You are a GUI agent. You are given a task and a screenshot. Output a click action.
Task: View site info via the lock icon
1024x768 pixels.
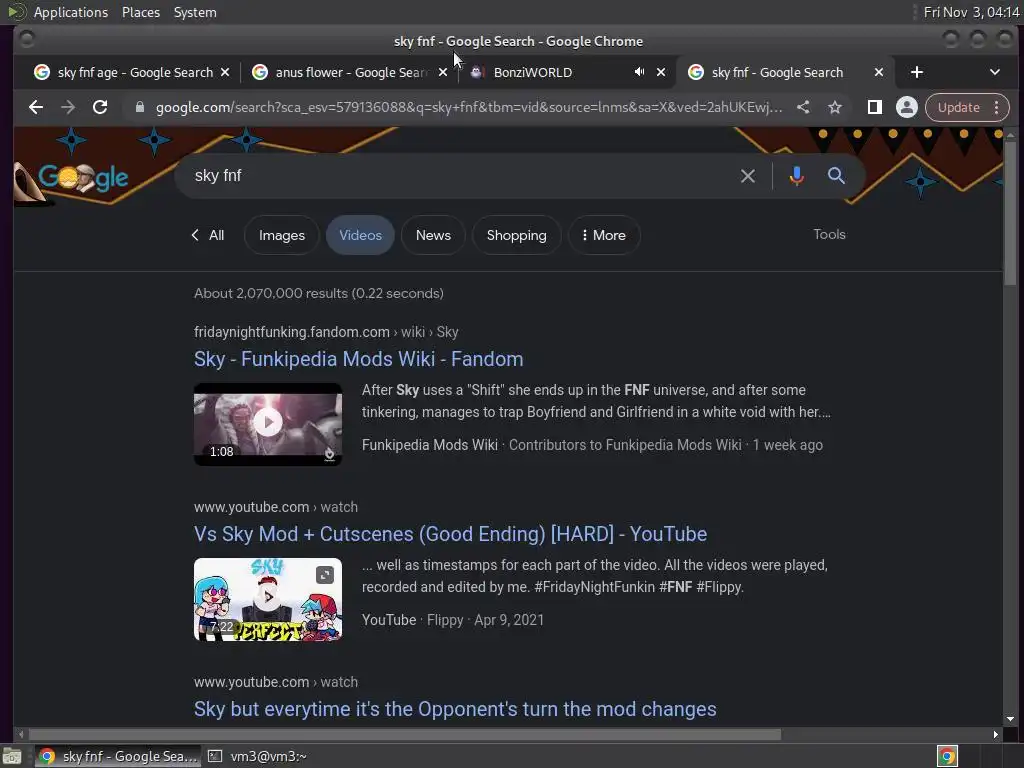tap(139, 107)
